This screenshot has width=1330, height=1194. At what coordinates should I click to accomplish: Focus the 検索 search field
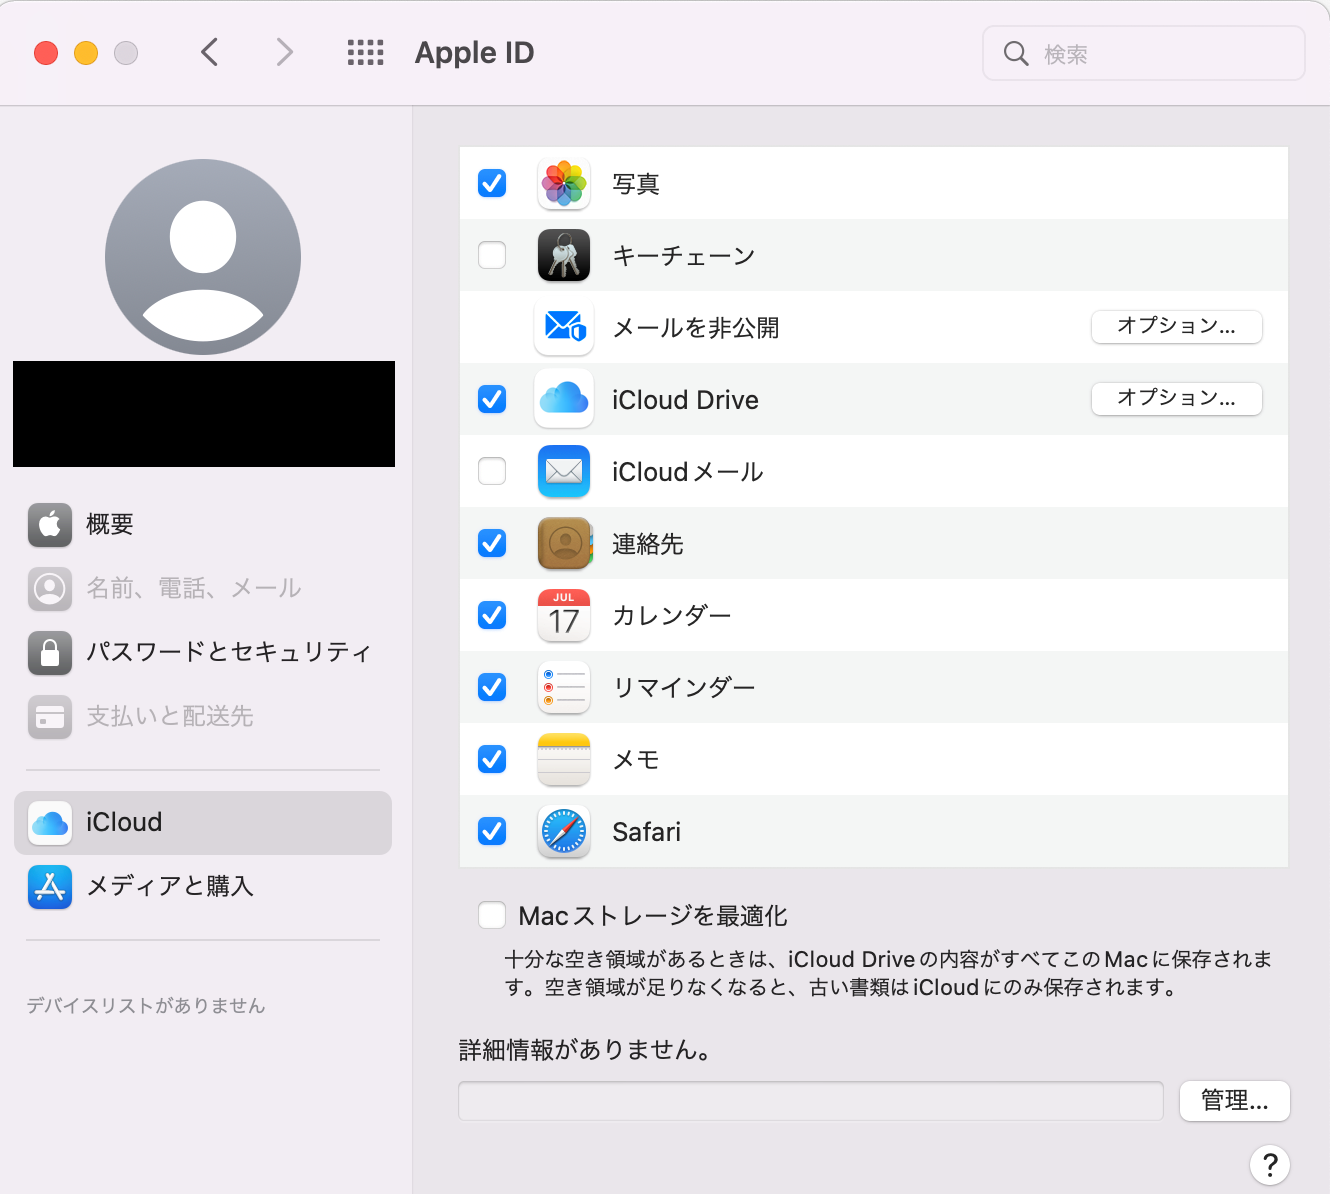1144,54
